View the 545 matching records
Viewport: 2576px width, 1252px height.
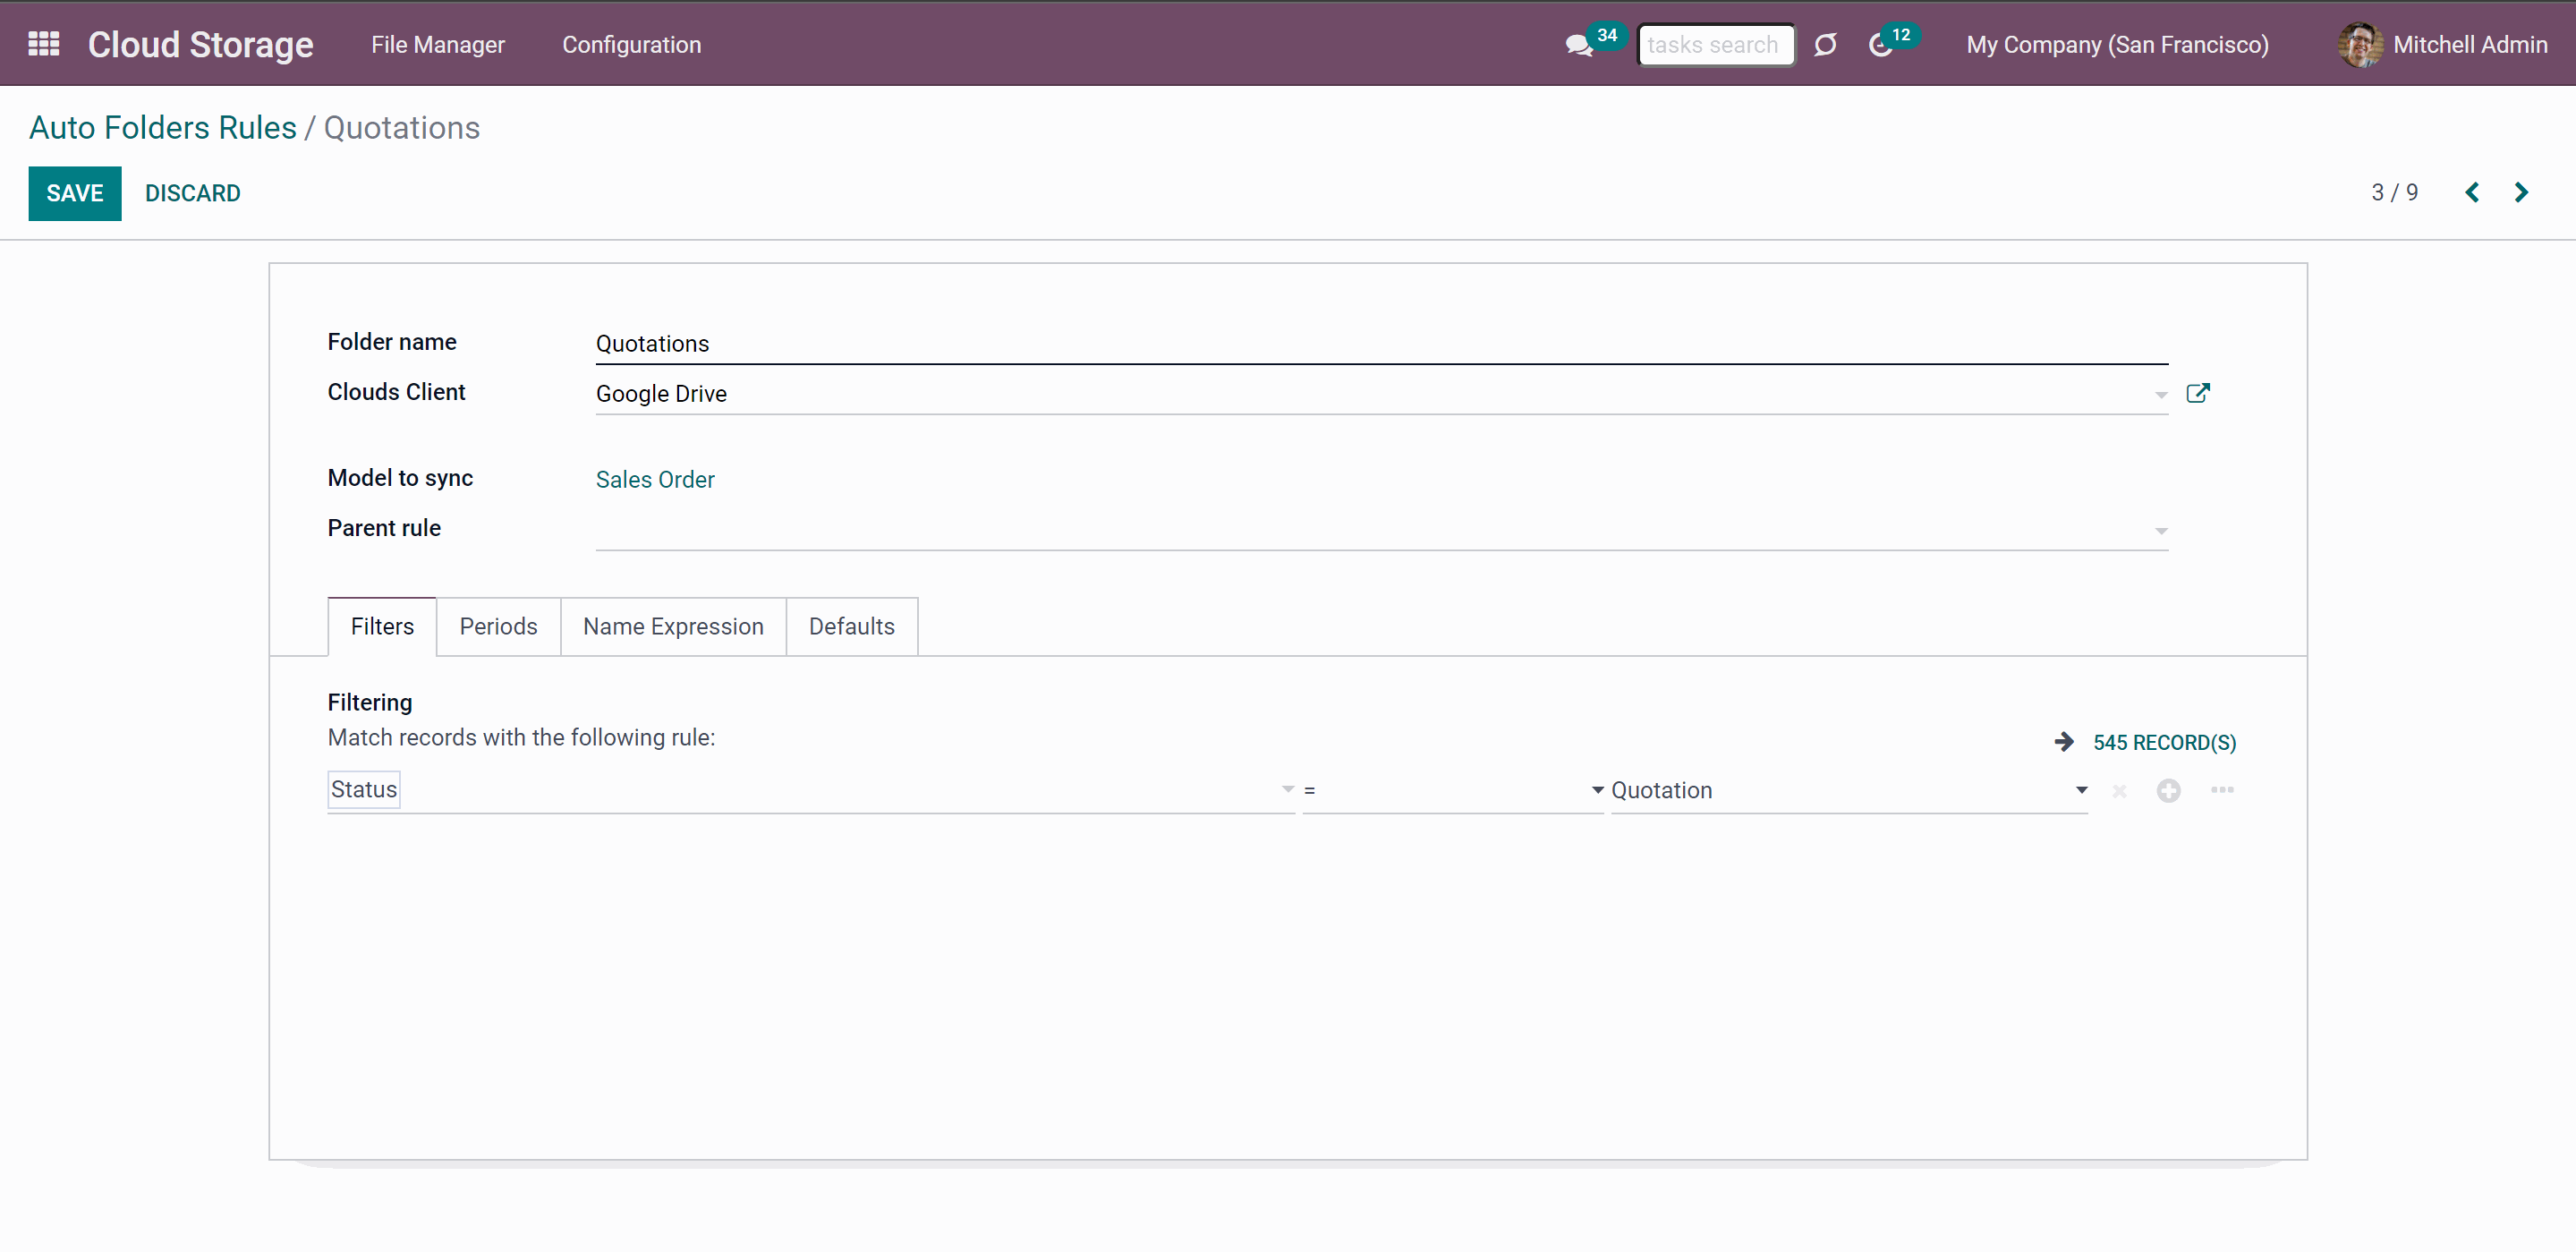2164,742
